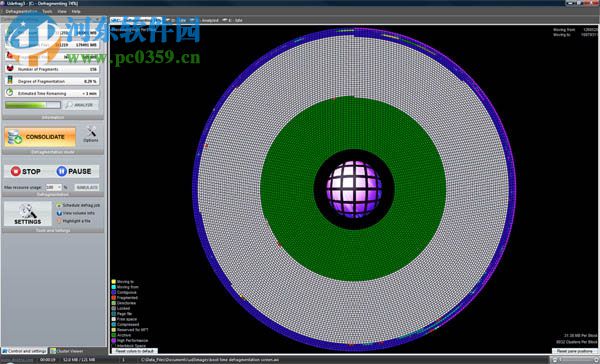The image size is (600, 364).
Task: Click the Number of Fragments icon
Action: click(10, 69)
